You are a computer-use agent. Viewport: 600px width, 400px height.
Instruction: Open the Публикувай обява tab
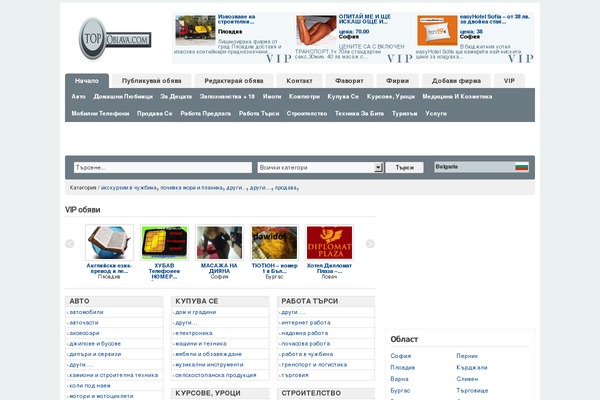(152, 81)
